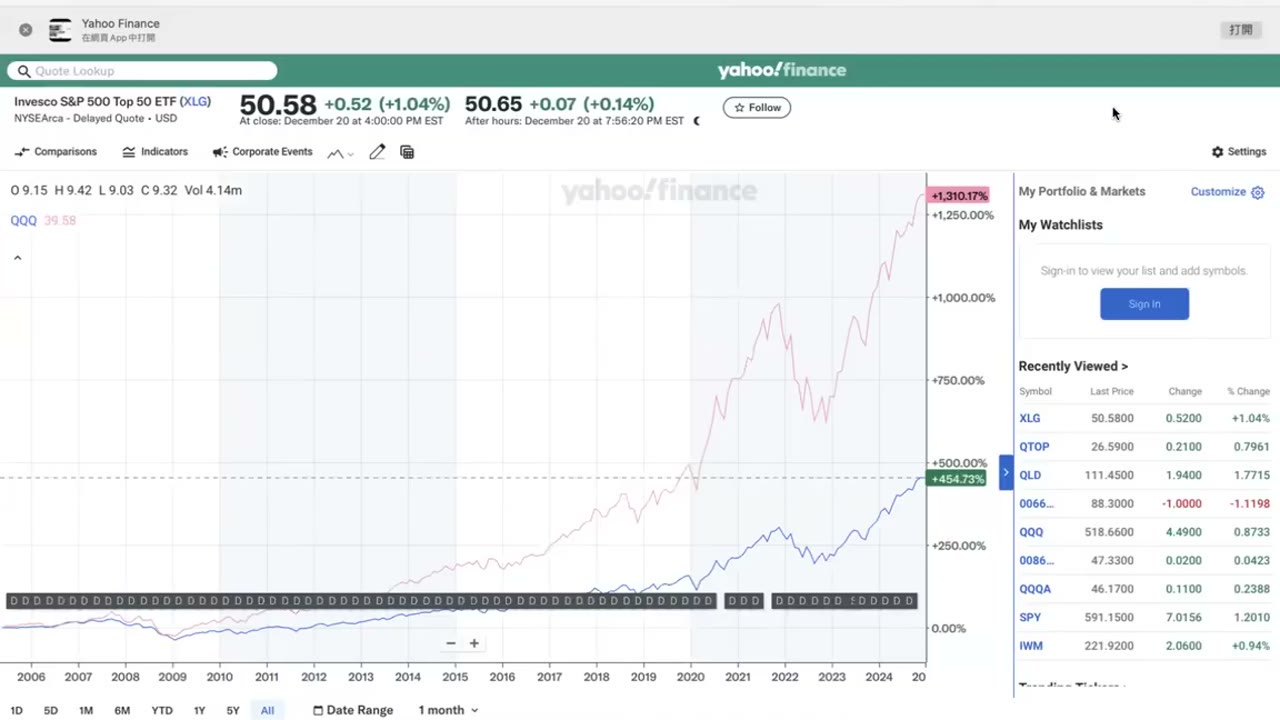
Task: Collapse the side panel with the blue arrow
Action: coord(1006,472)
